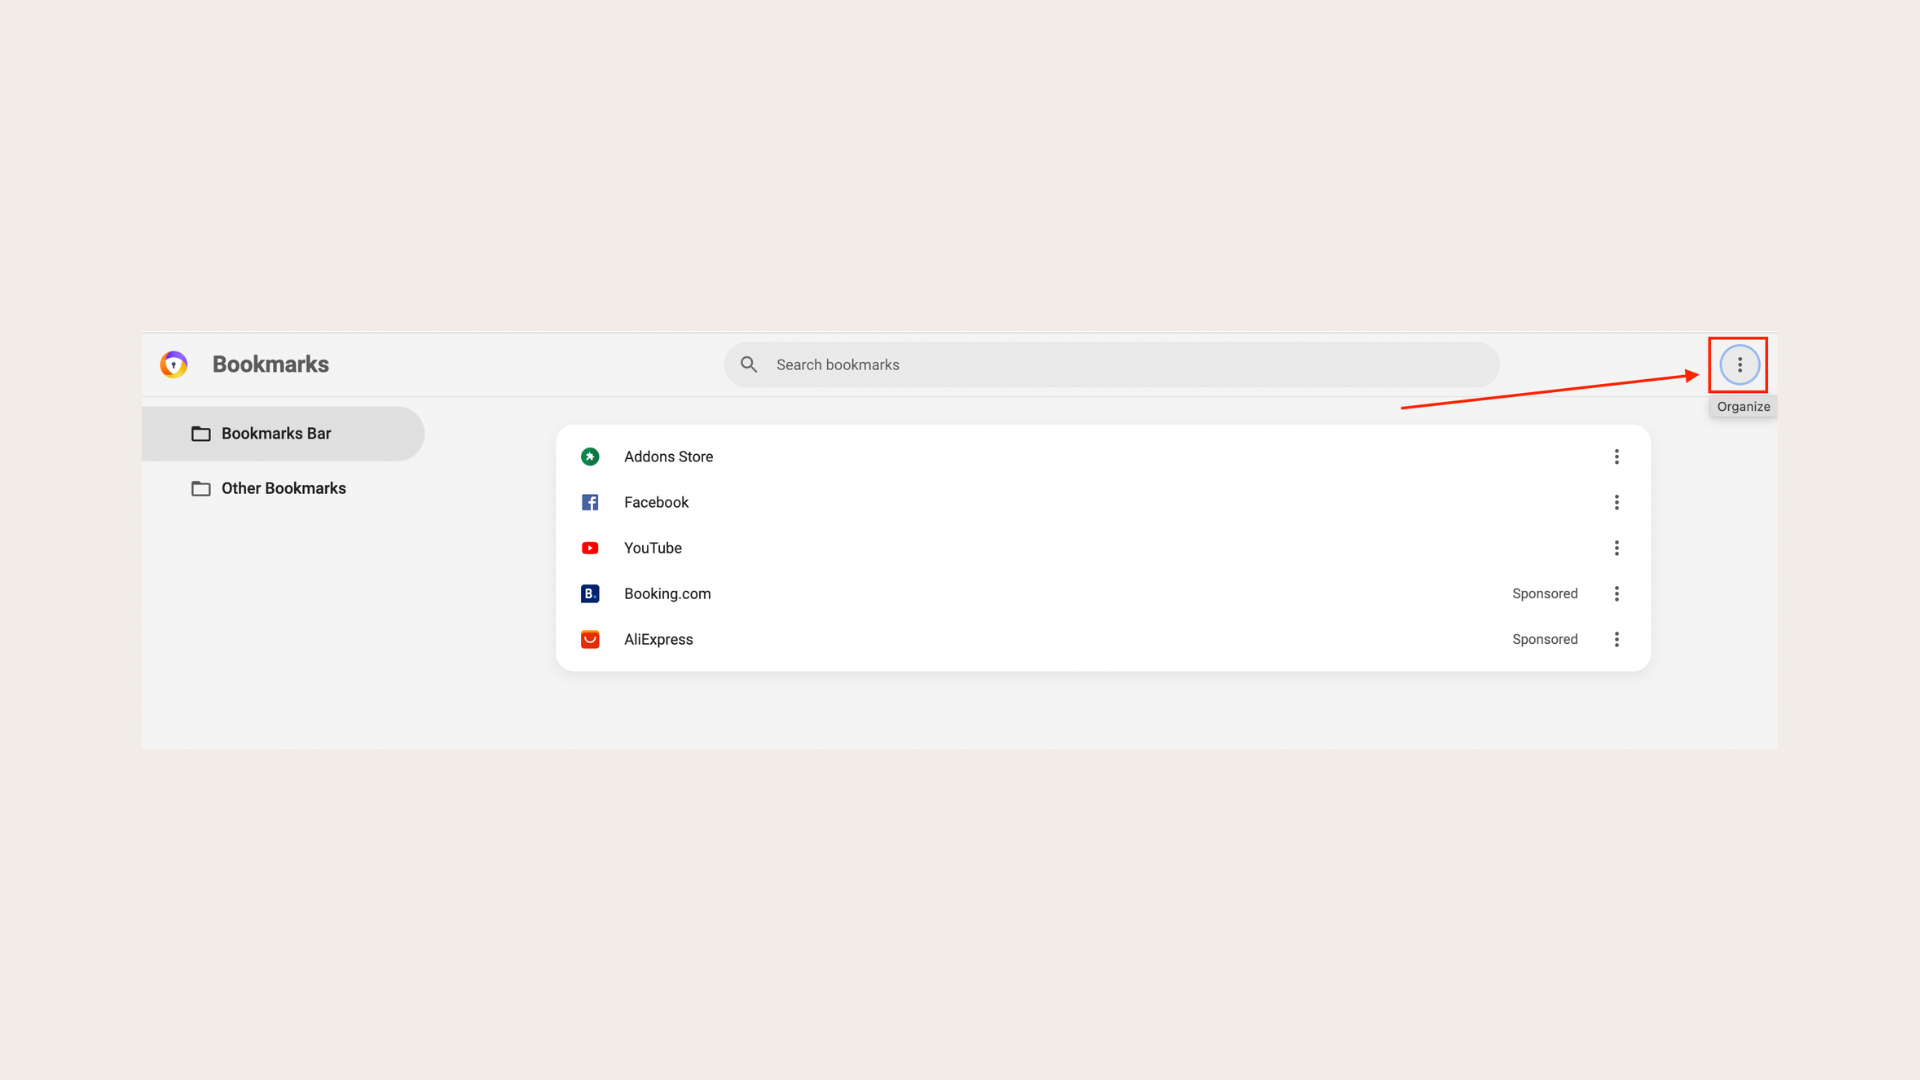The image size is (1920, 1080).
Task: Open more actions for Addons Store
Action: [x=1616, y=457]
